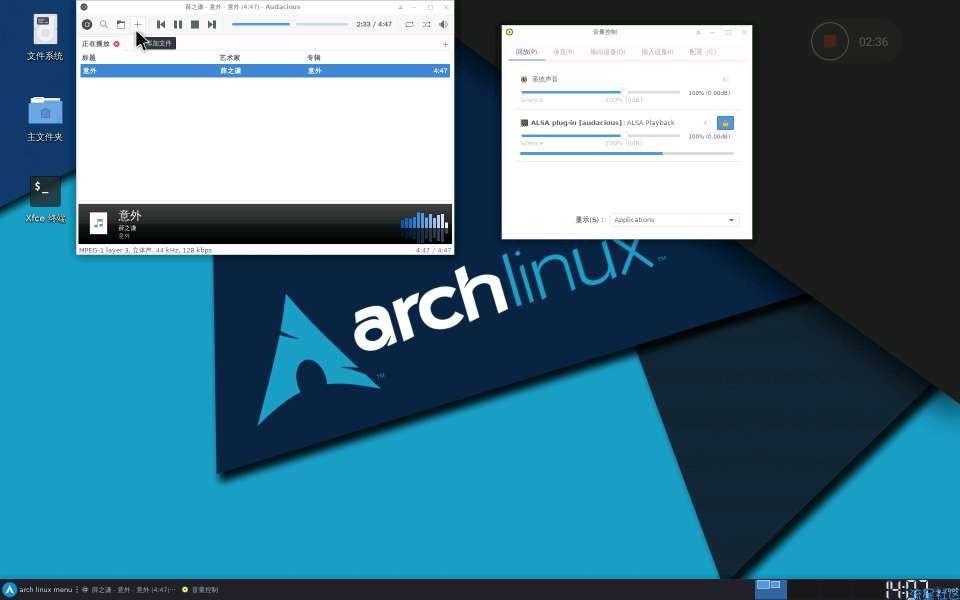This screenshot has width=960, height=600.
Task: Expand the Applications show filter dropdown
Action: 675,220
